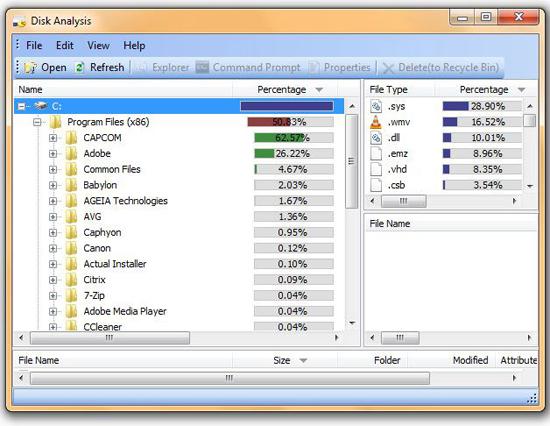This screenshot has width=550, height=426.
Task: Expand the AVG folder node
Action: coord(53,217)
